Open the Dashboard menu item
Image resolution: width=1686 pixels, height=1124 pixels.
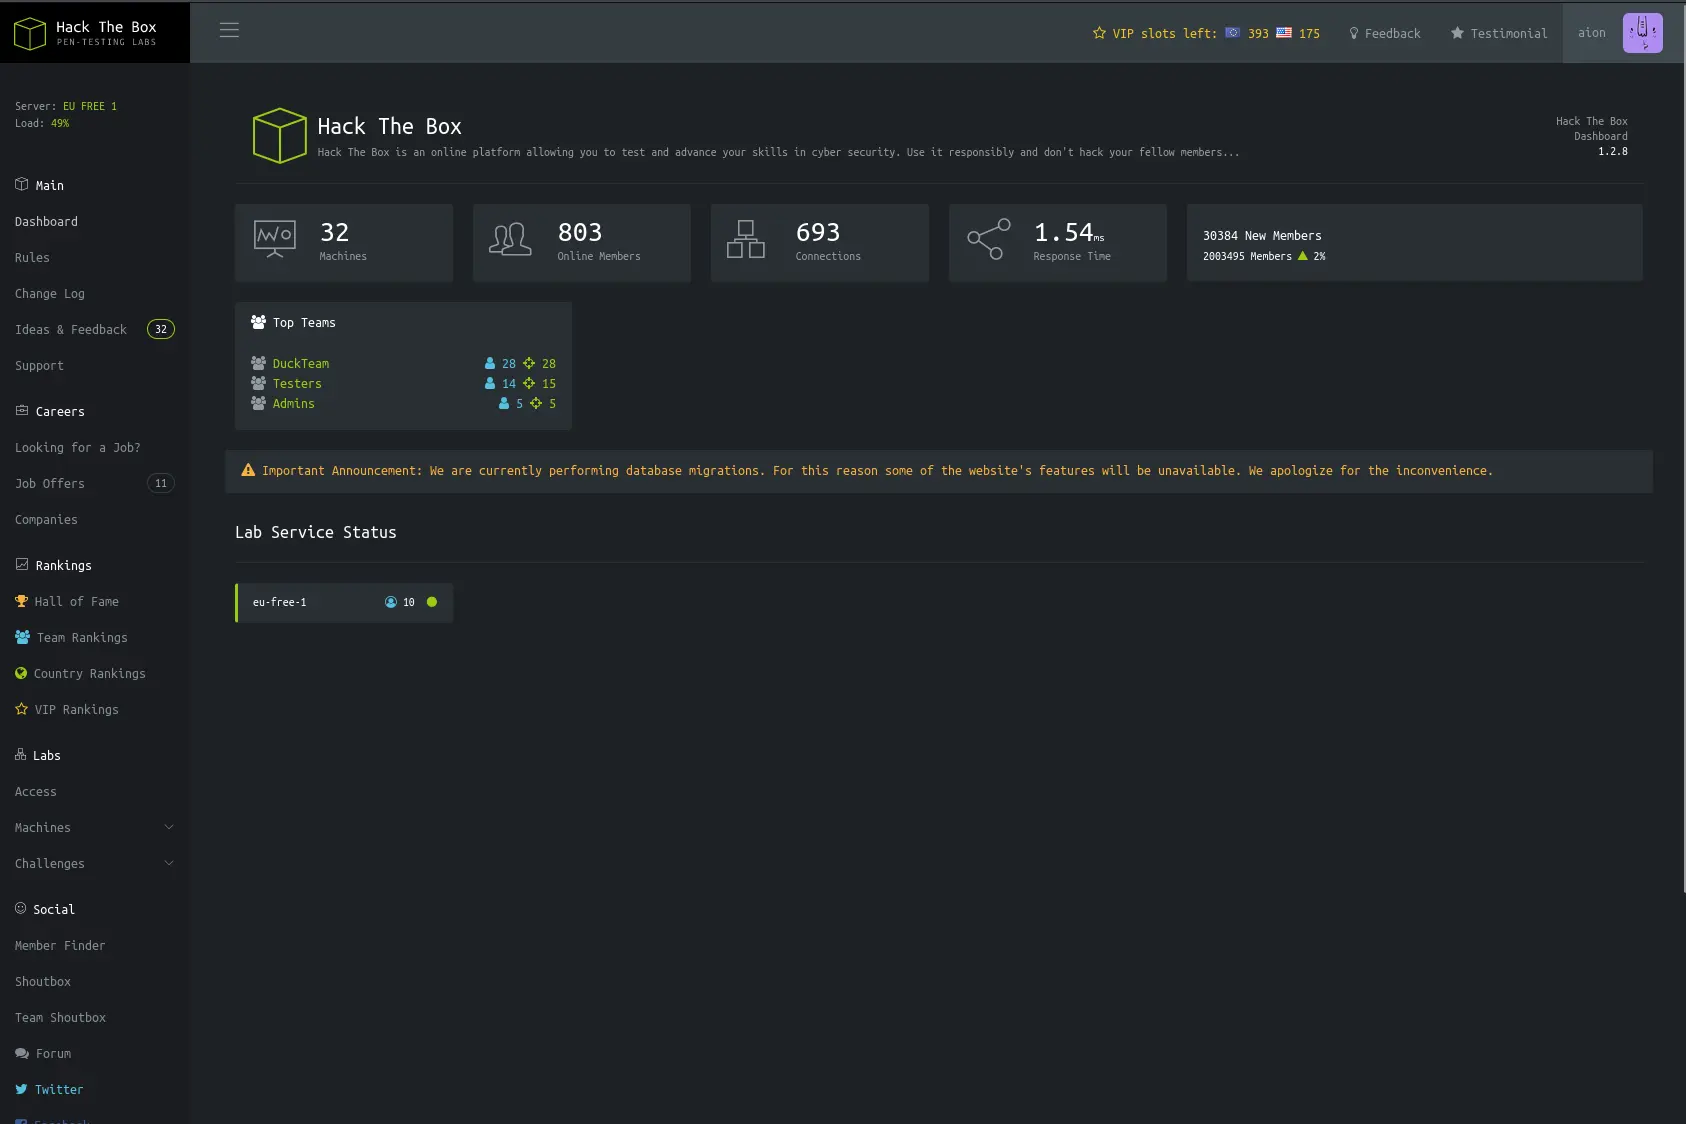[46, 221]
